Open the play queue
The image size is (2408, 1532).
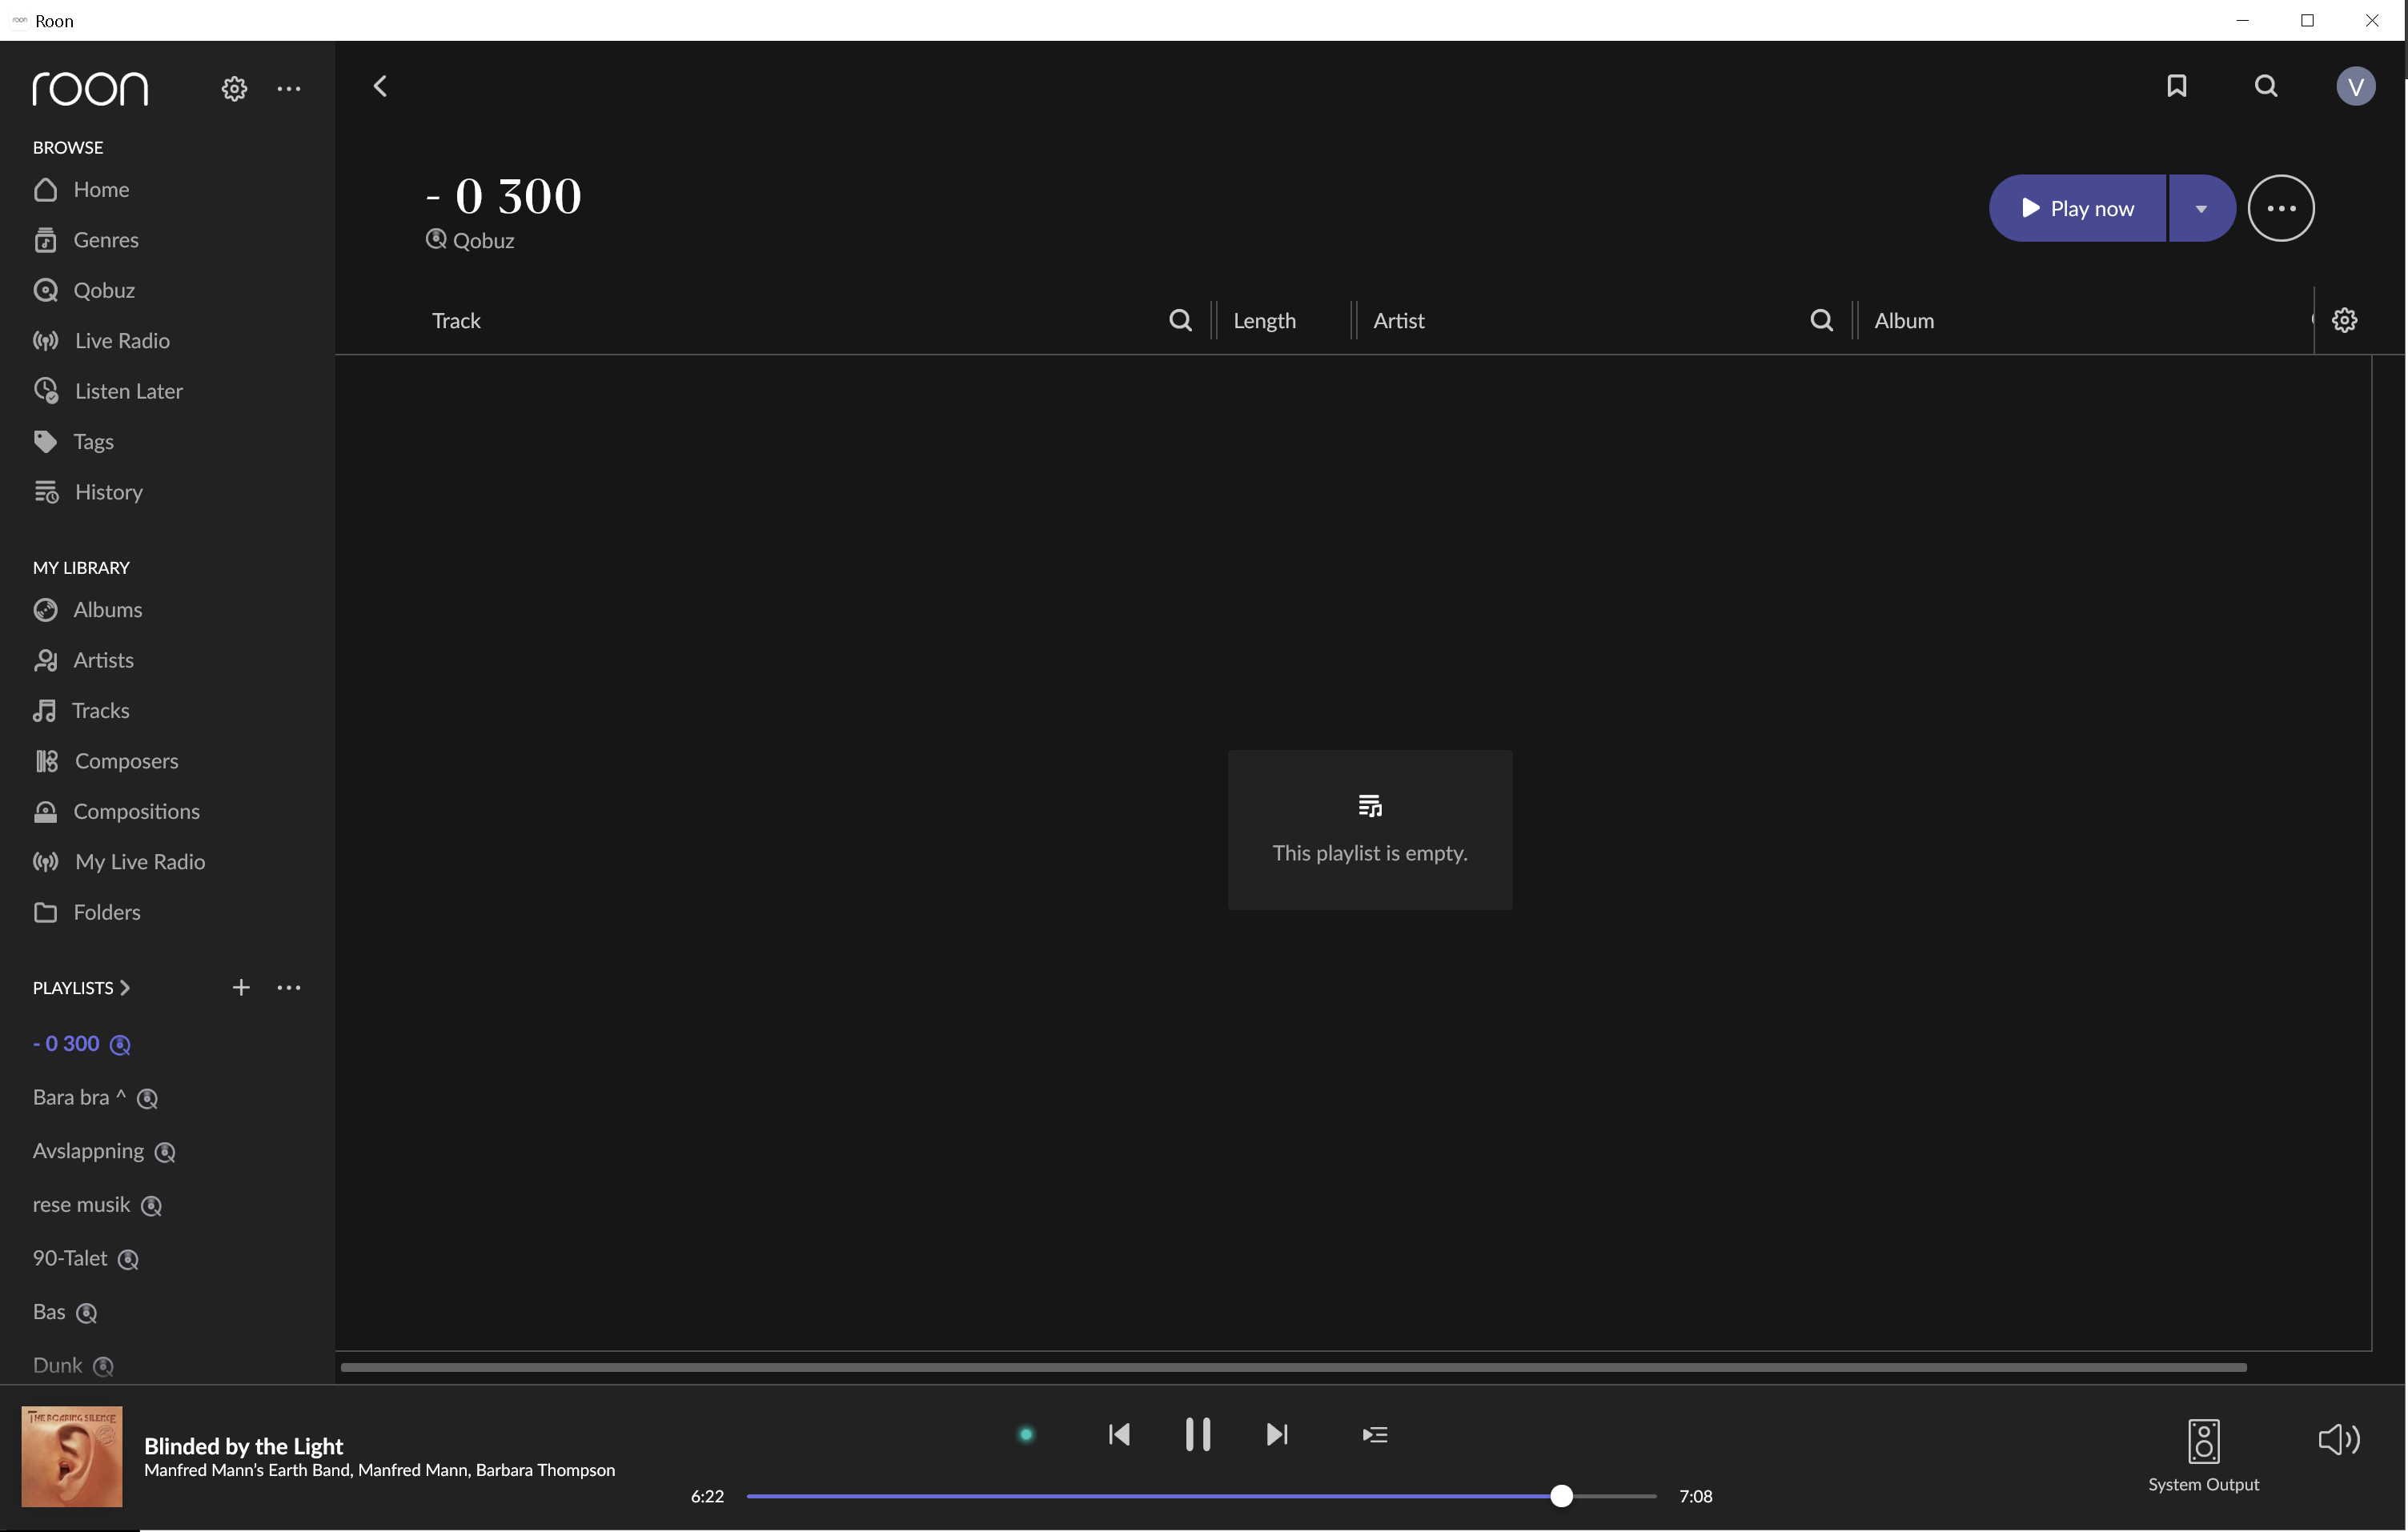point(1375,1435)
